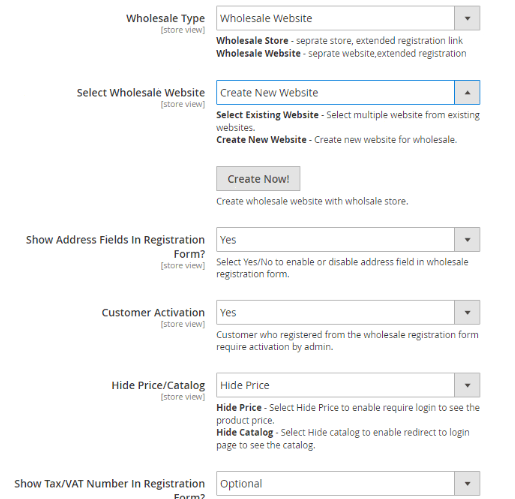Image resolution: width=515 pixels, height=499 pixels.
Task: Click the Tax/VAT Number dropdown arrow
Action: (x=467, y=483)
